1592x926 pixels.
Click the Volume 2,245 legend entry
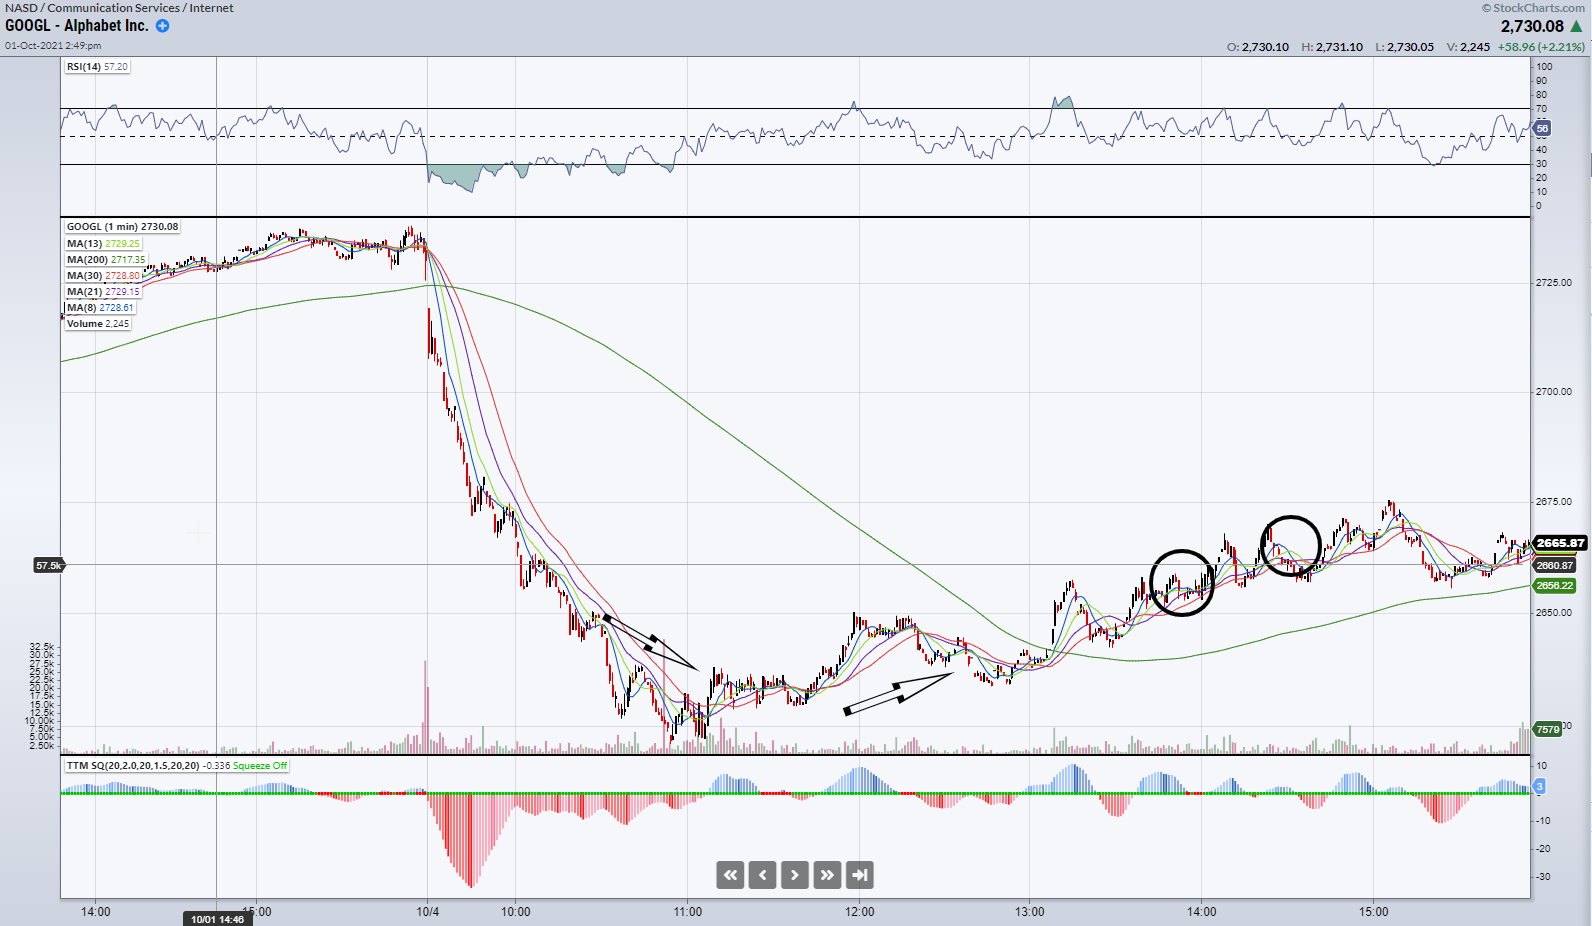click(98, 323)
